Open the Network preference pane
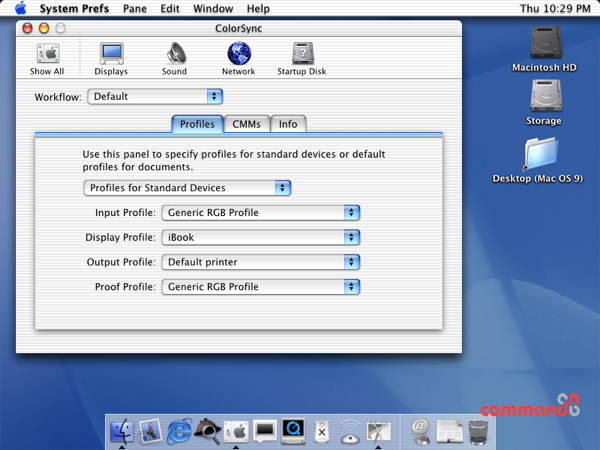The image size is (600, 450). (x=239, y=59)
